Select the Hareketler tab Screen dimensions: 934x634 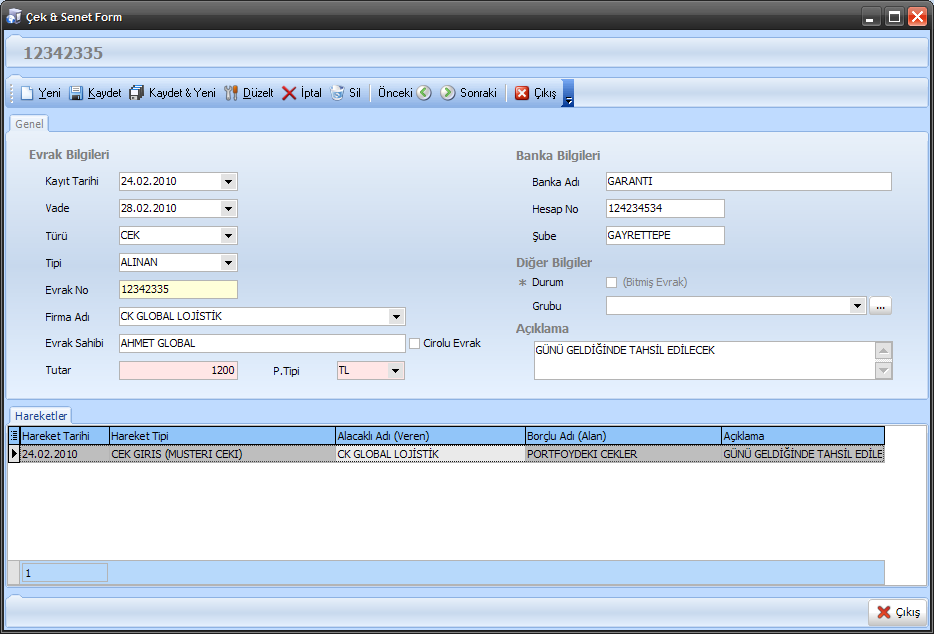(41, 415)
